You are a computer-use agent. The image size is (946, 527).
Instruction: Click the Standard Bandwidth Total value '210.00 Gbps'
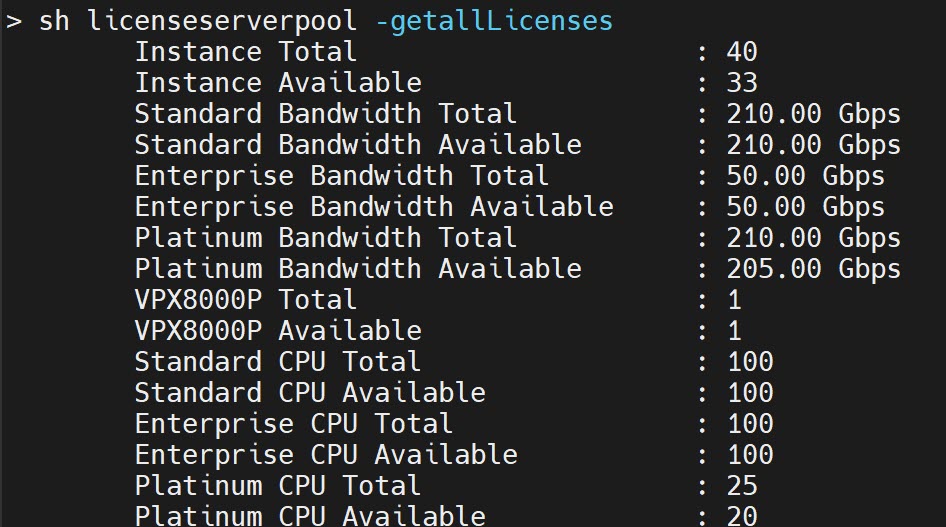pyautogui.click(x=813, y=115)
